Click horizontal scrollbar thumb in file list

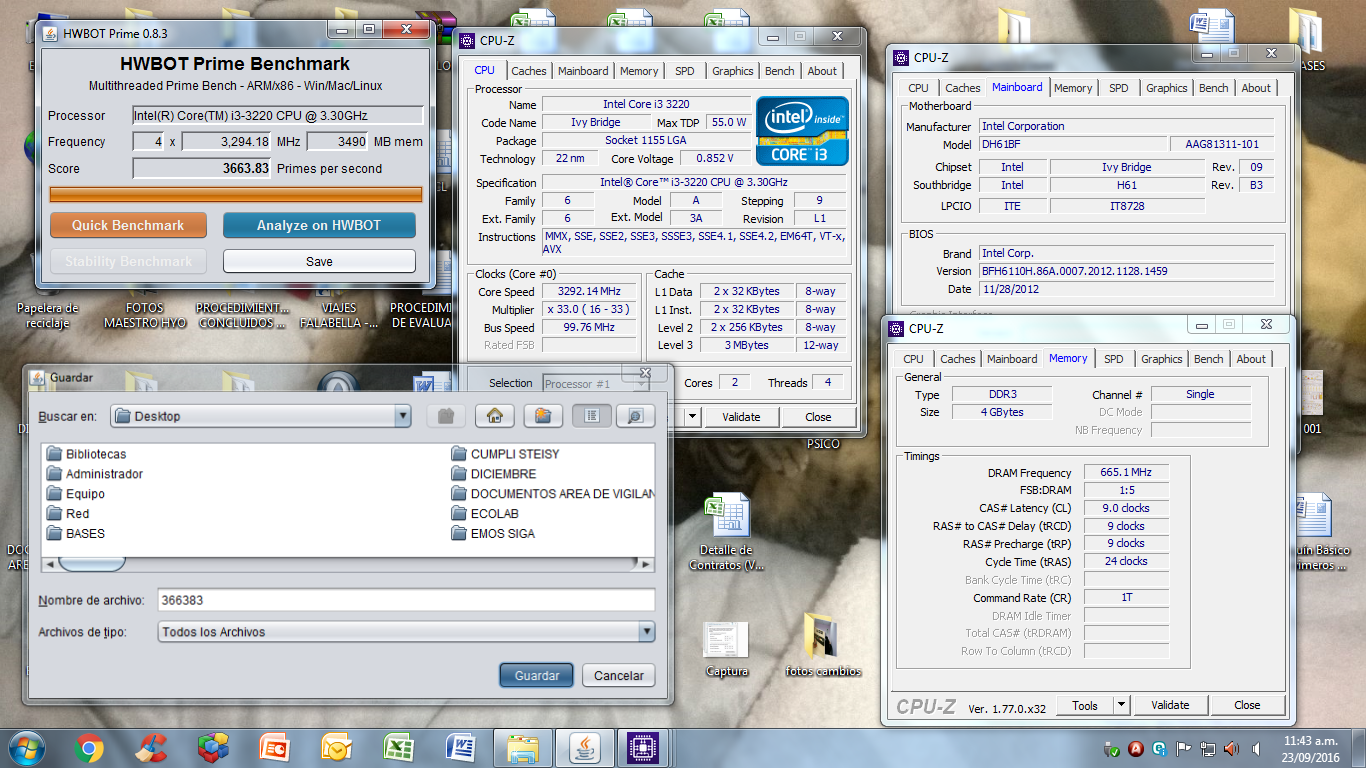pos(91,564)
